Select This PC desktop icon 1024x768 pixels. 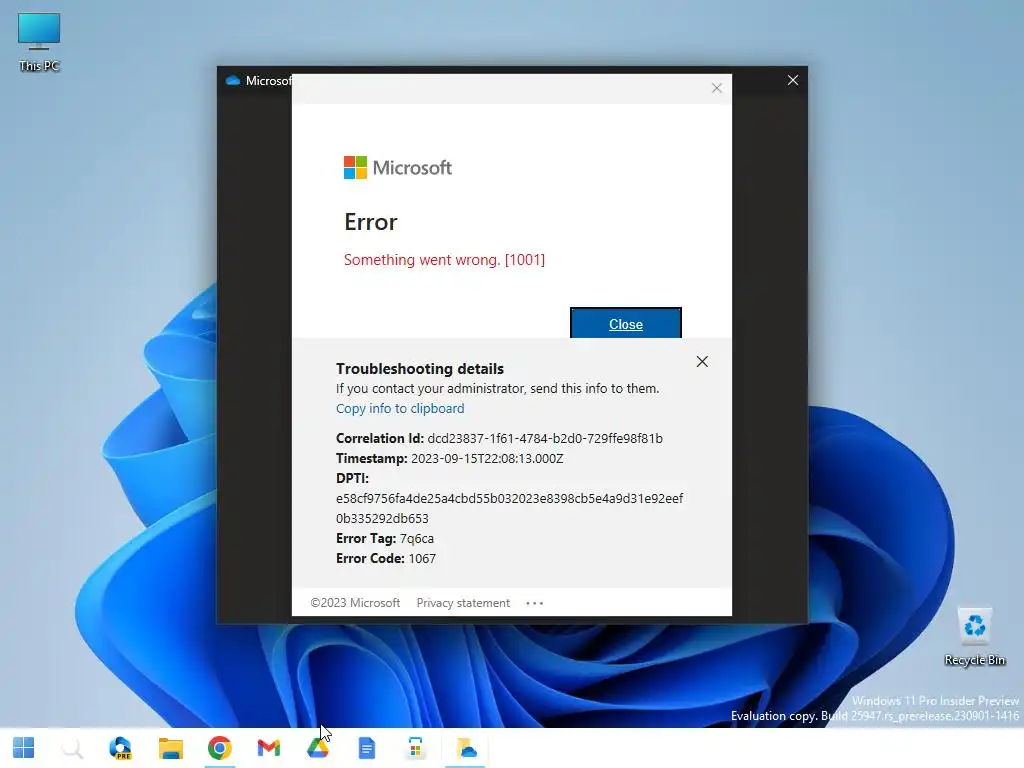coord(39,42)
